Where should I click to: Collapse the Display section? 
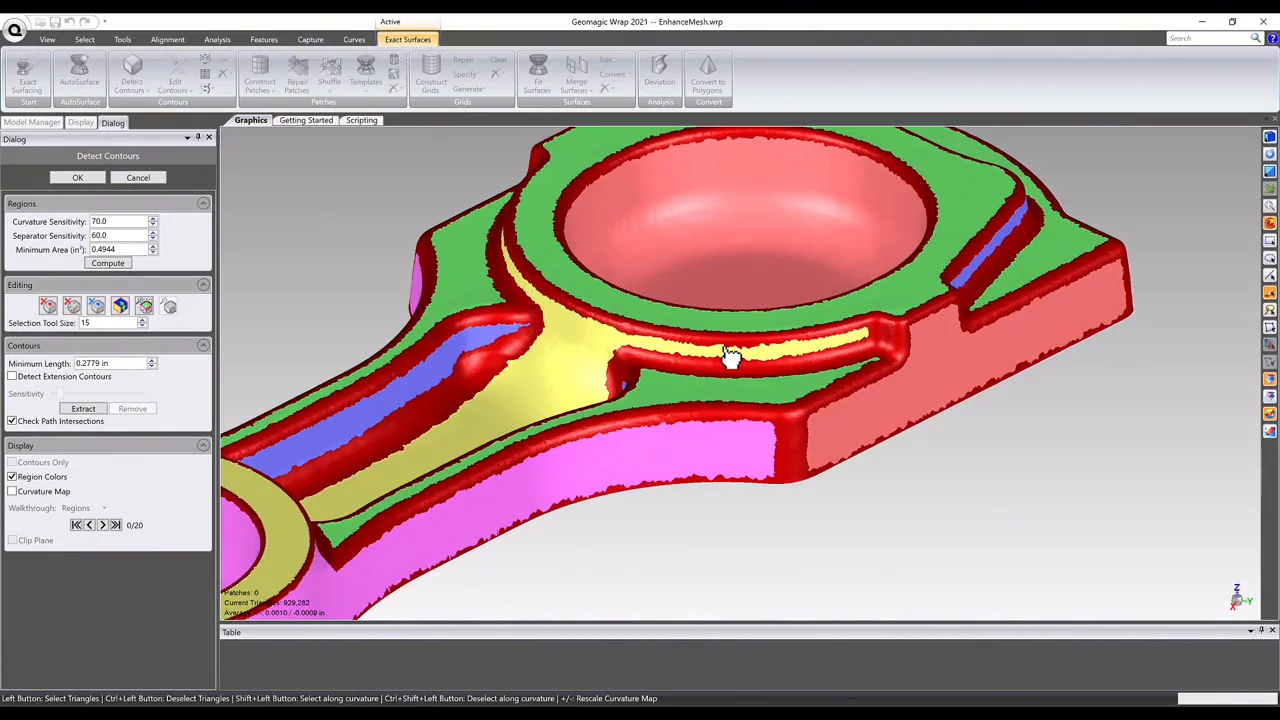203,445
